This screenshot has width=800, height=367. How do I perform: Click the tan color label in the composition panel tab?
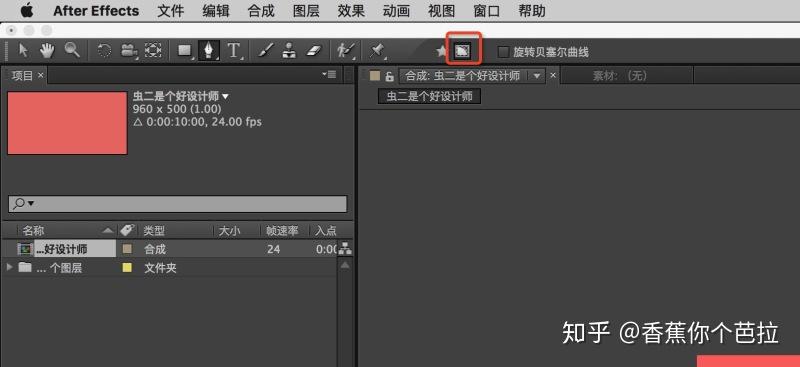(x=375, y=76)
